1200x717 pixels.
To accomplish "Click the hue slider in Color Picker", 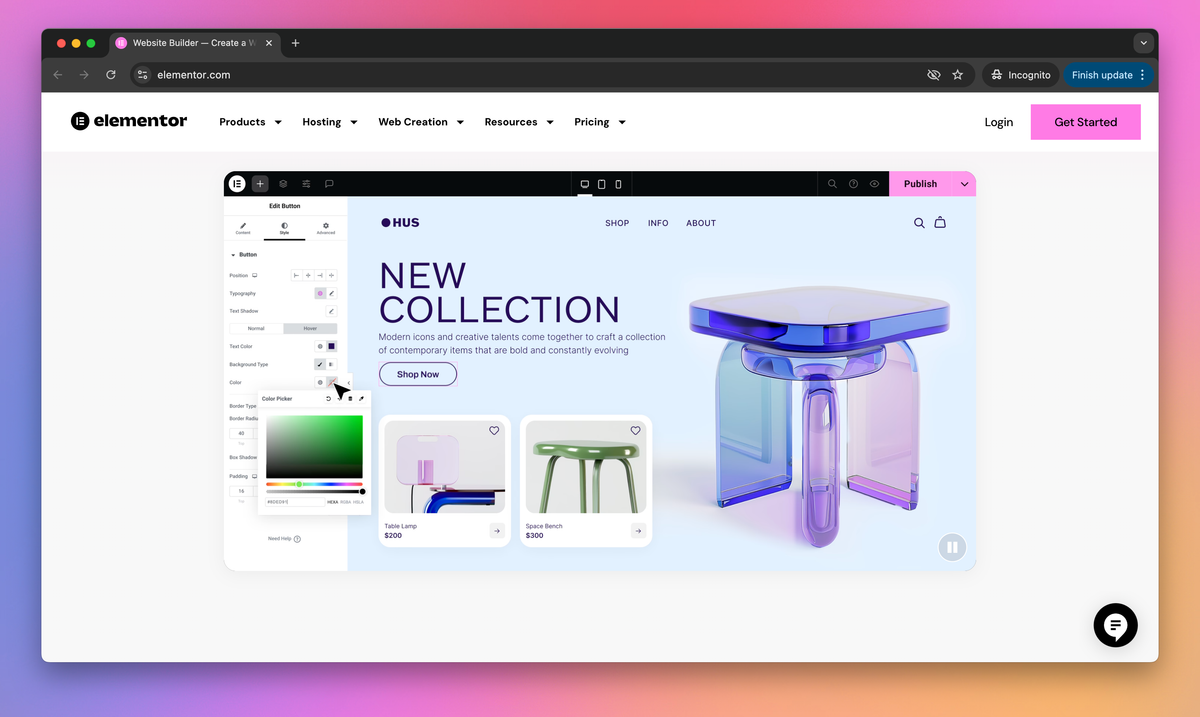I will click(x=314, y=484).
